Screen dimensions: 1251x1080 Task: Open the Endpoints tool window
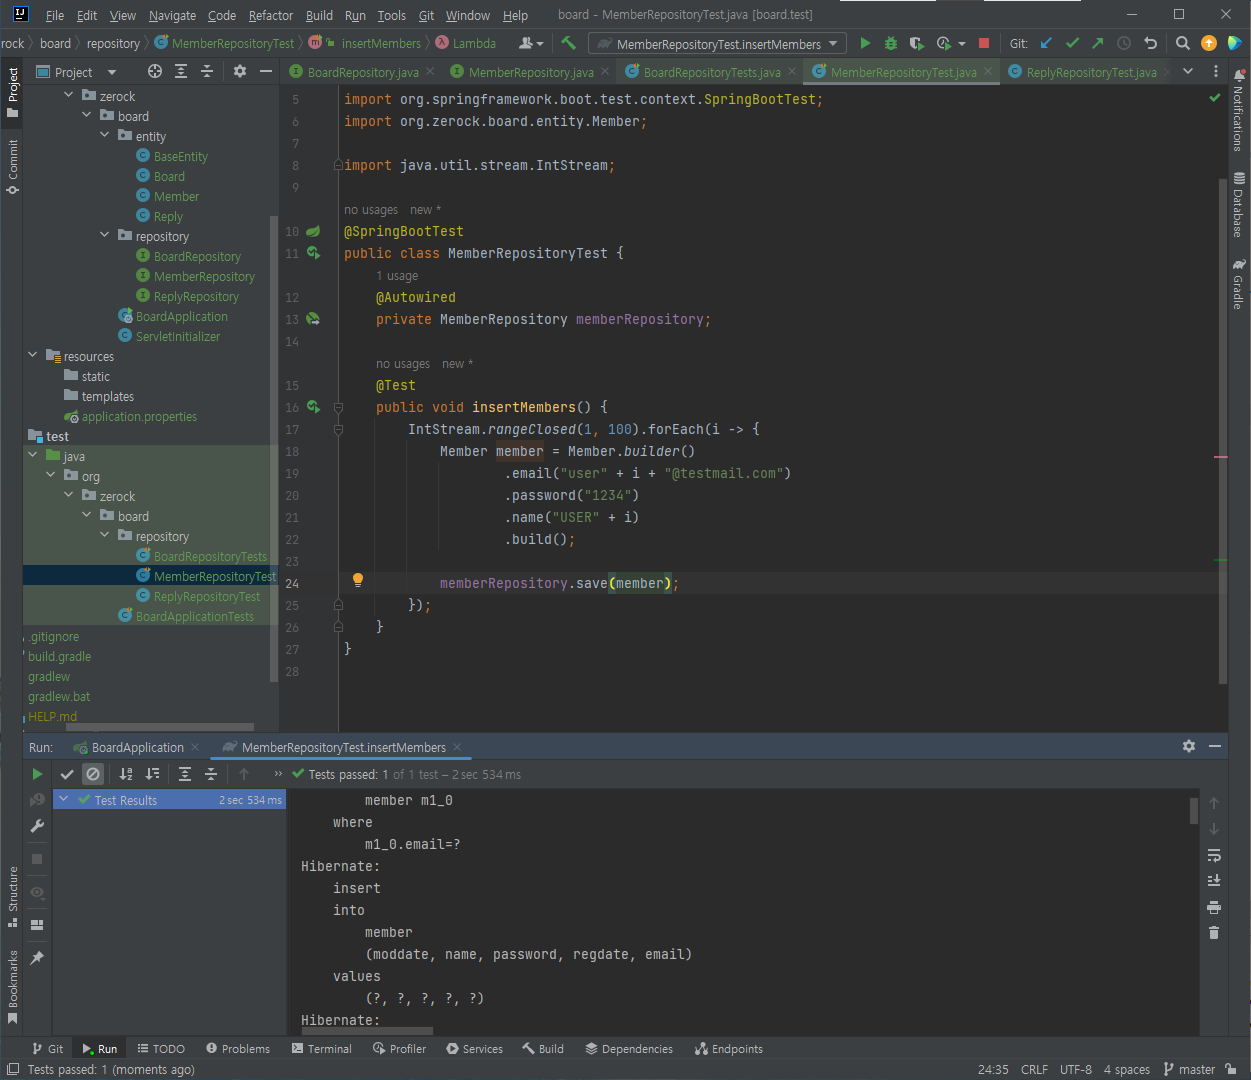729,1049
